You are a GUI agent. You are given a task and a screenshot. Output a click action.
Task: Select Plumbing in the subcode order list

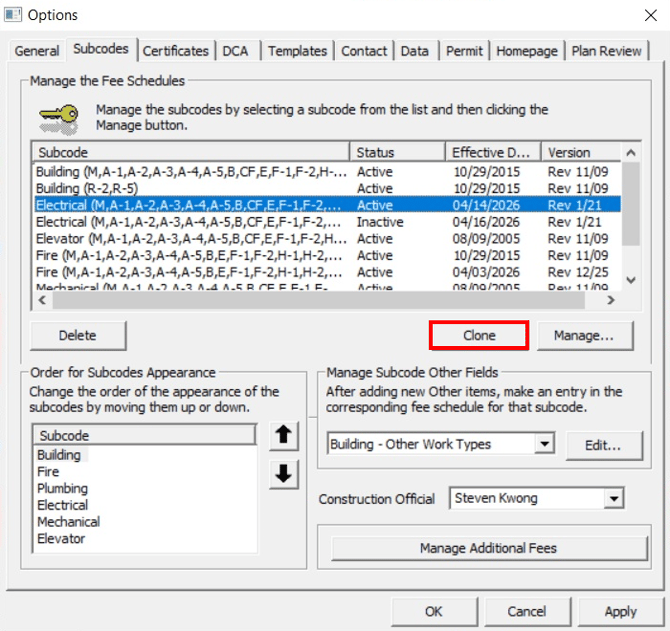tap(62, 489)
